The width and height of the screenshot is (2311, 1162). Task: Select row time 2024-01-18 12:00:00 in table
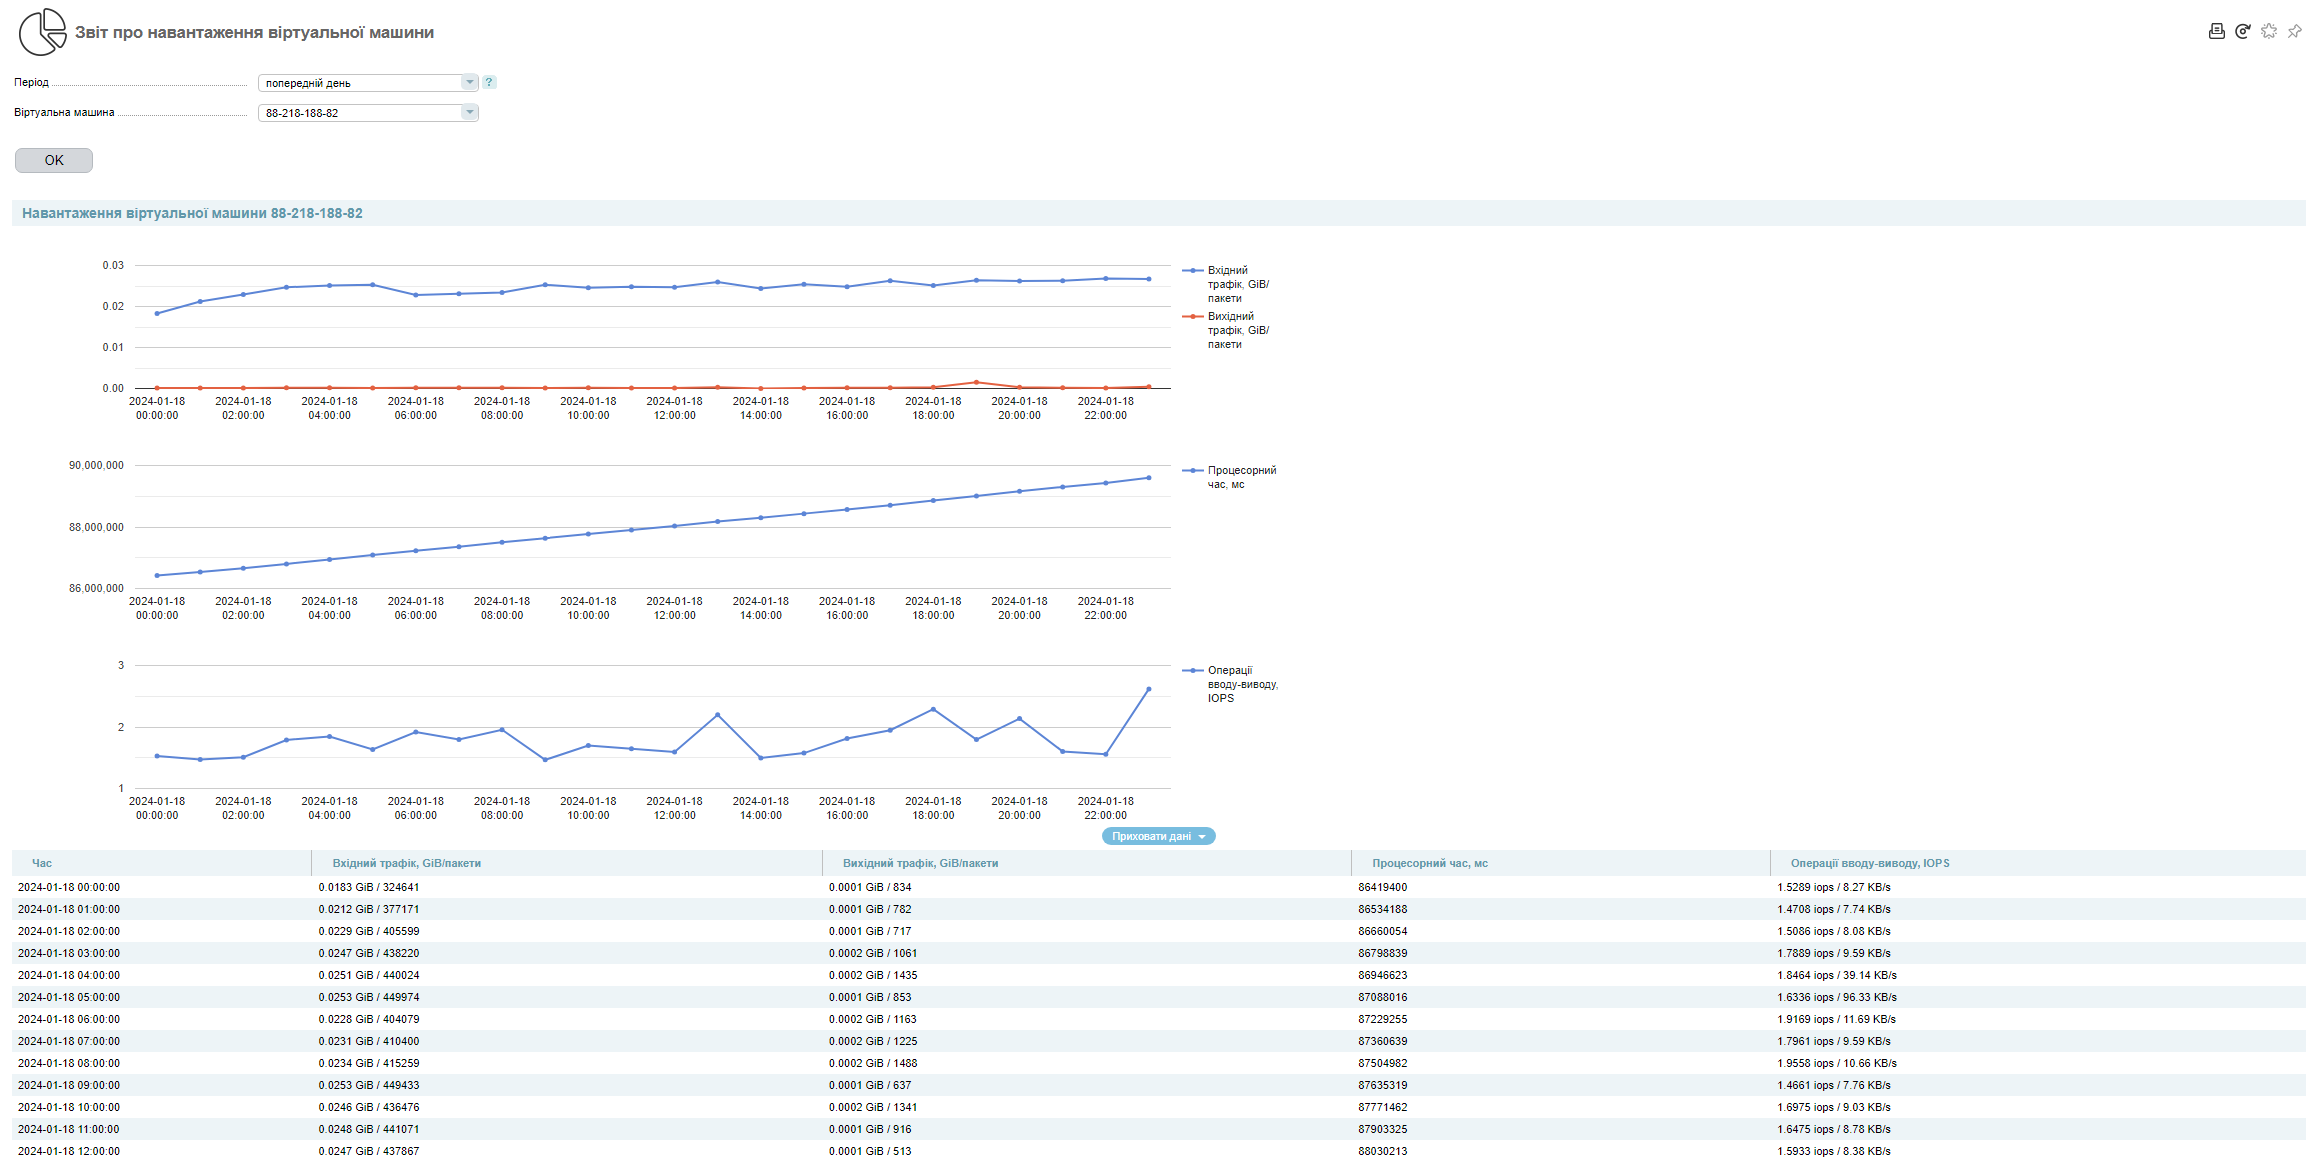point(69,1151)
